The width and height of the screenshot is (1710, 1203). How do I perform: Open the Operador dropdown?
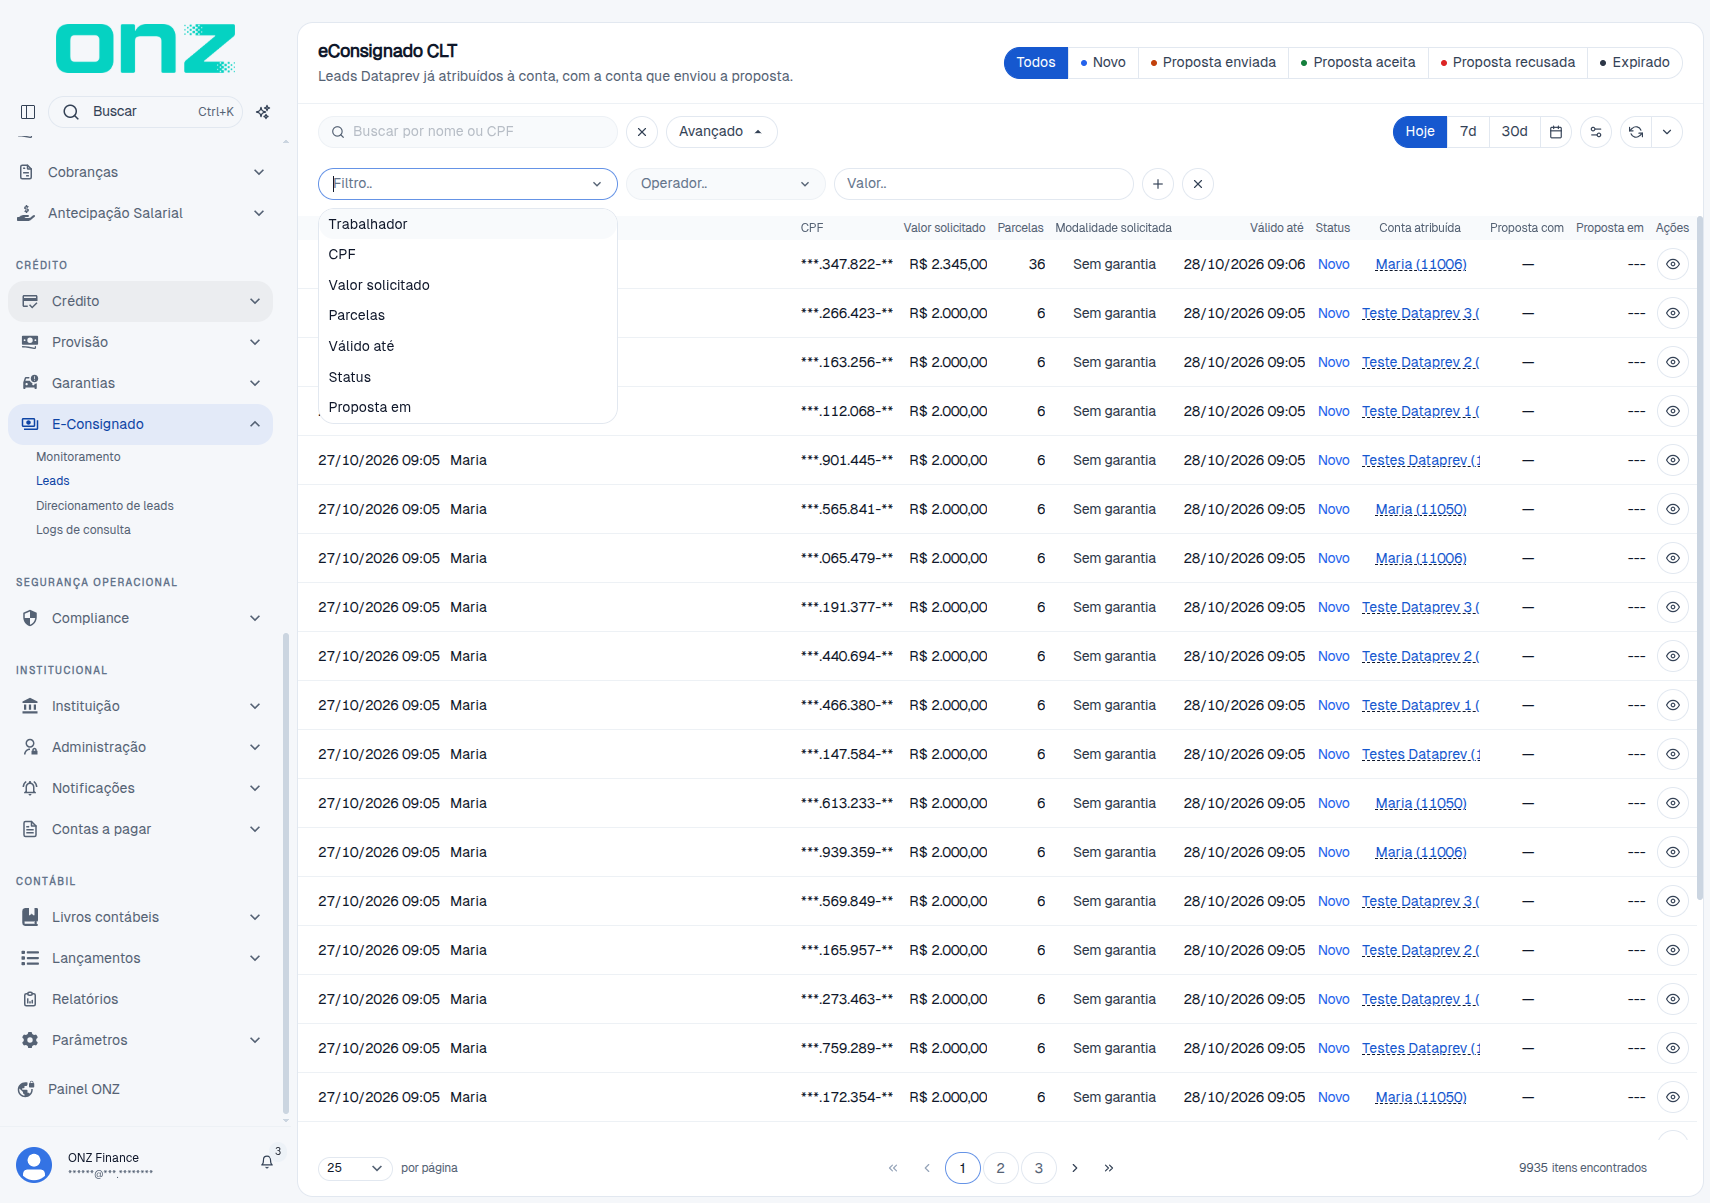tap(725, 184)
